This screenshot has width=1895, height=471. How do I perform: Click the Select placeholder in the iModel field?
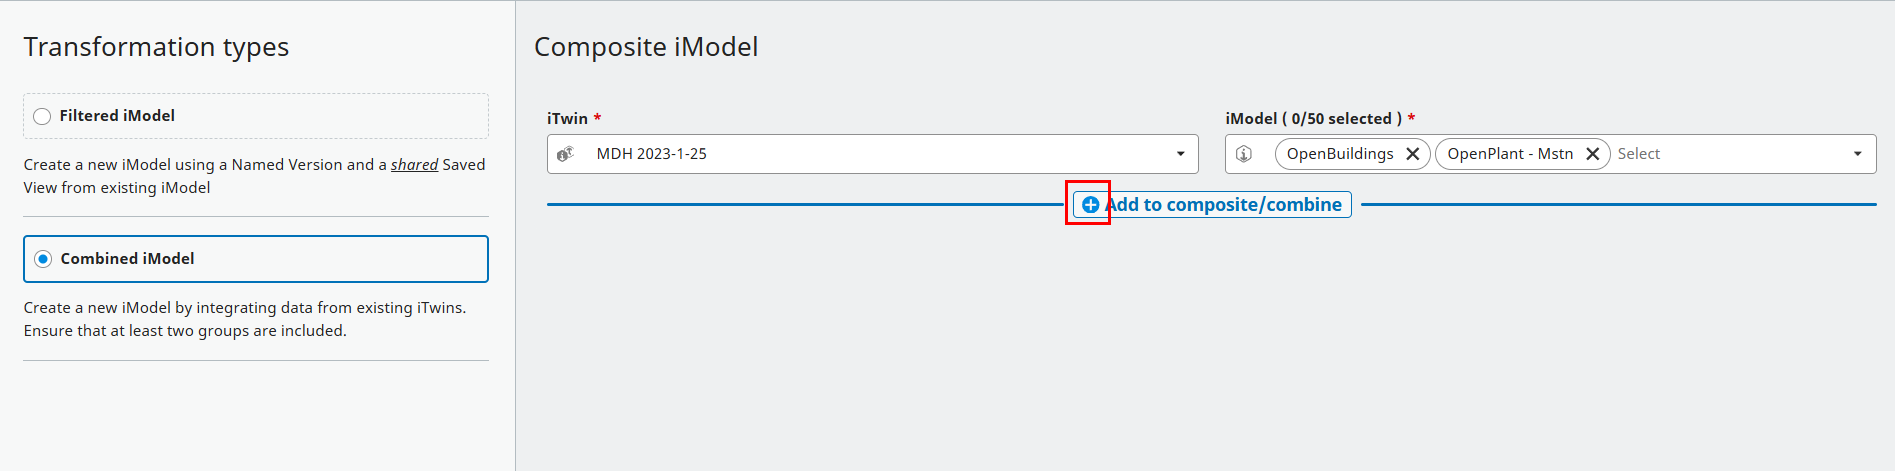pos(1638,154)
